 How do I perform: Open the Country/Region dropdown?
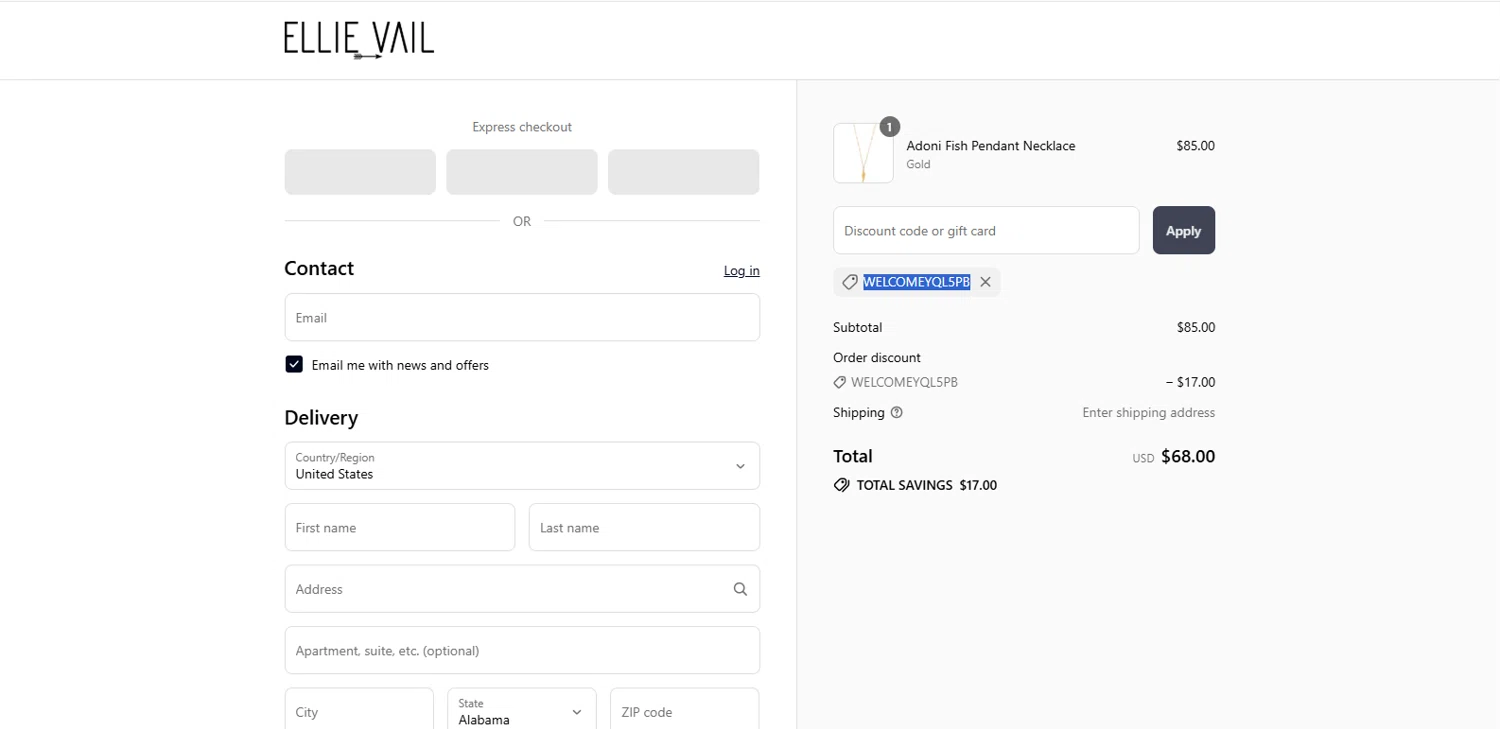(x=522, y=466)
